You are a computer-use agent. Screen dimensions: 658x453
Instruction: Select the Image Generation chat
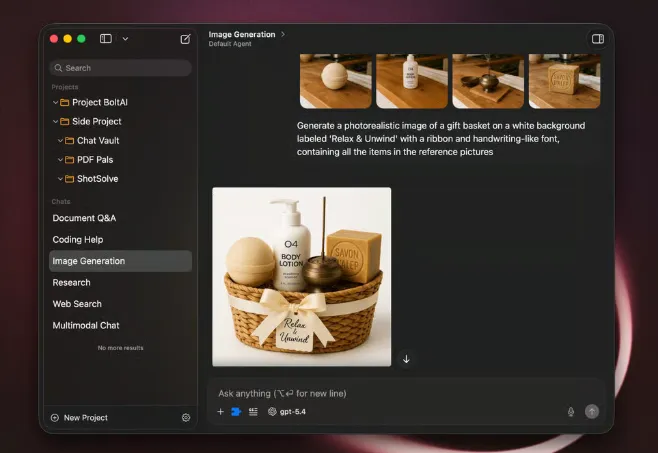point(121,261)
